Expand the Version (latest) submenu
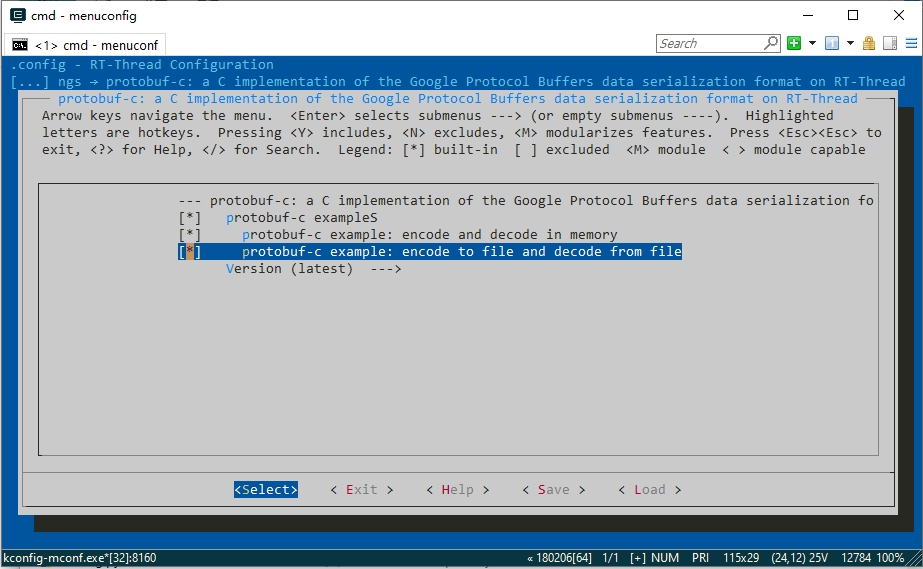Image resolution: width=923 pixels, height=569 pixels. point(313,268)
